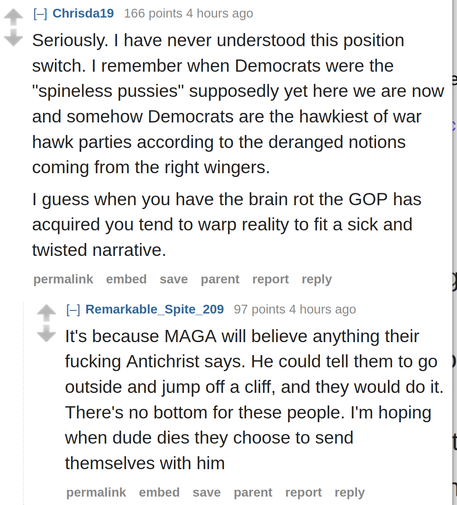Downvote Chrisda19's comment

13,38
